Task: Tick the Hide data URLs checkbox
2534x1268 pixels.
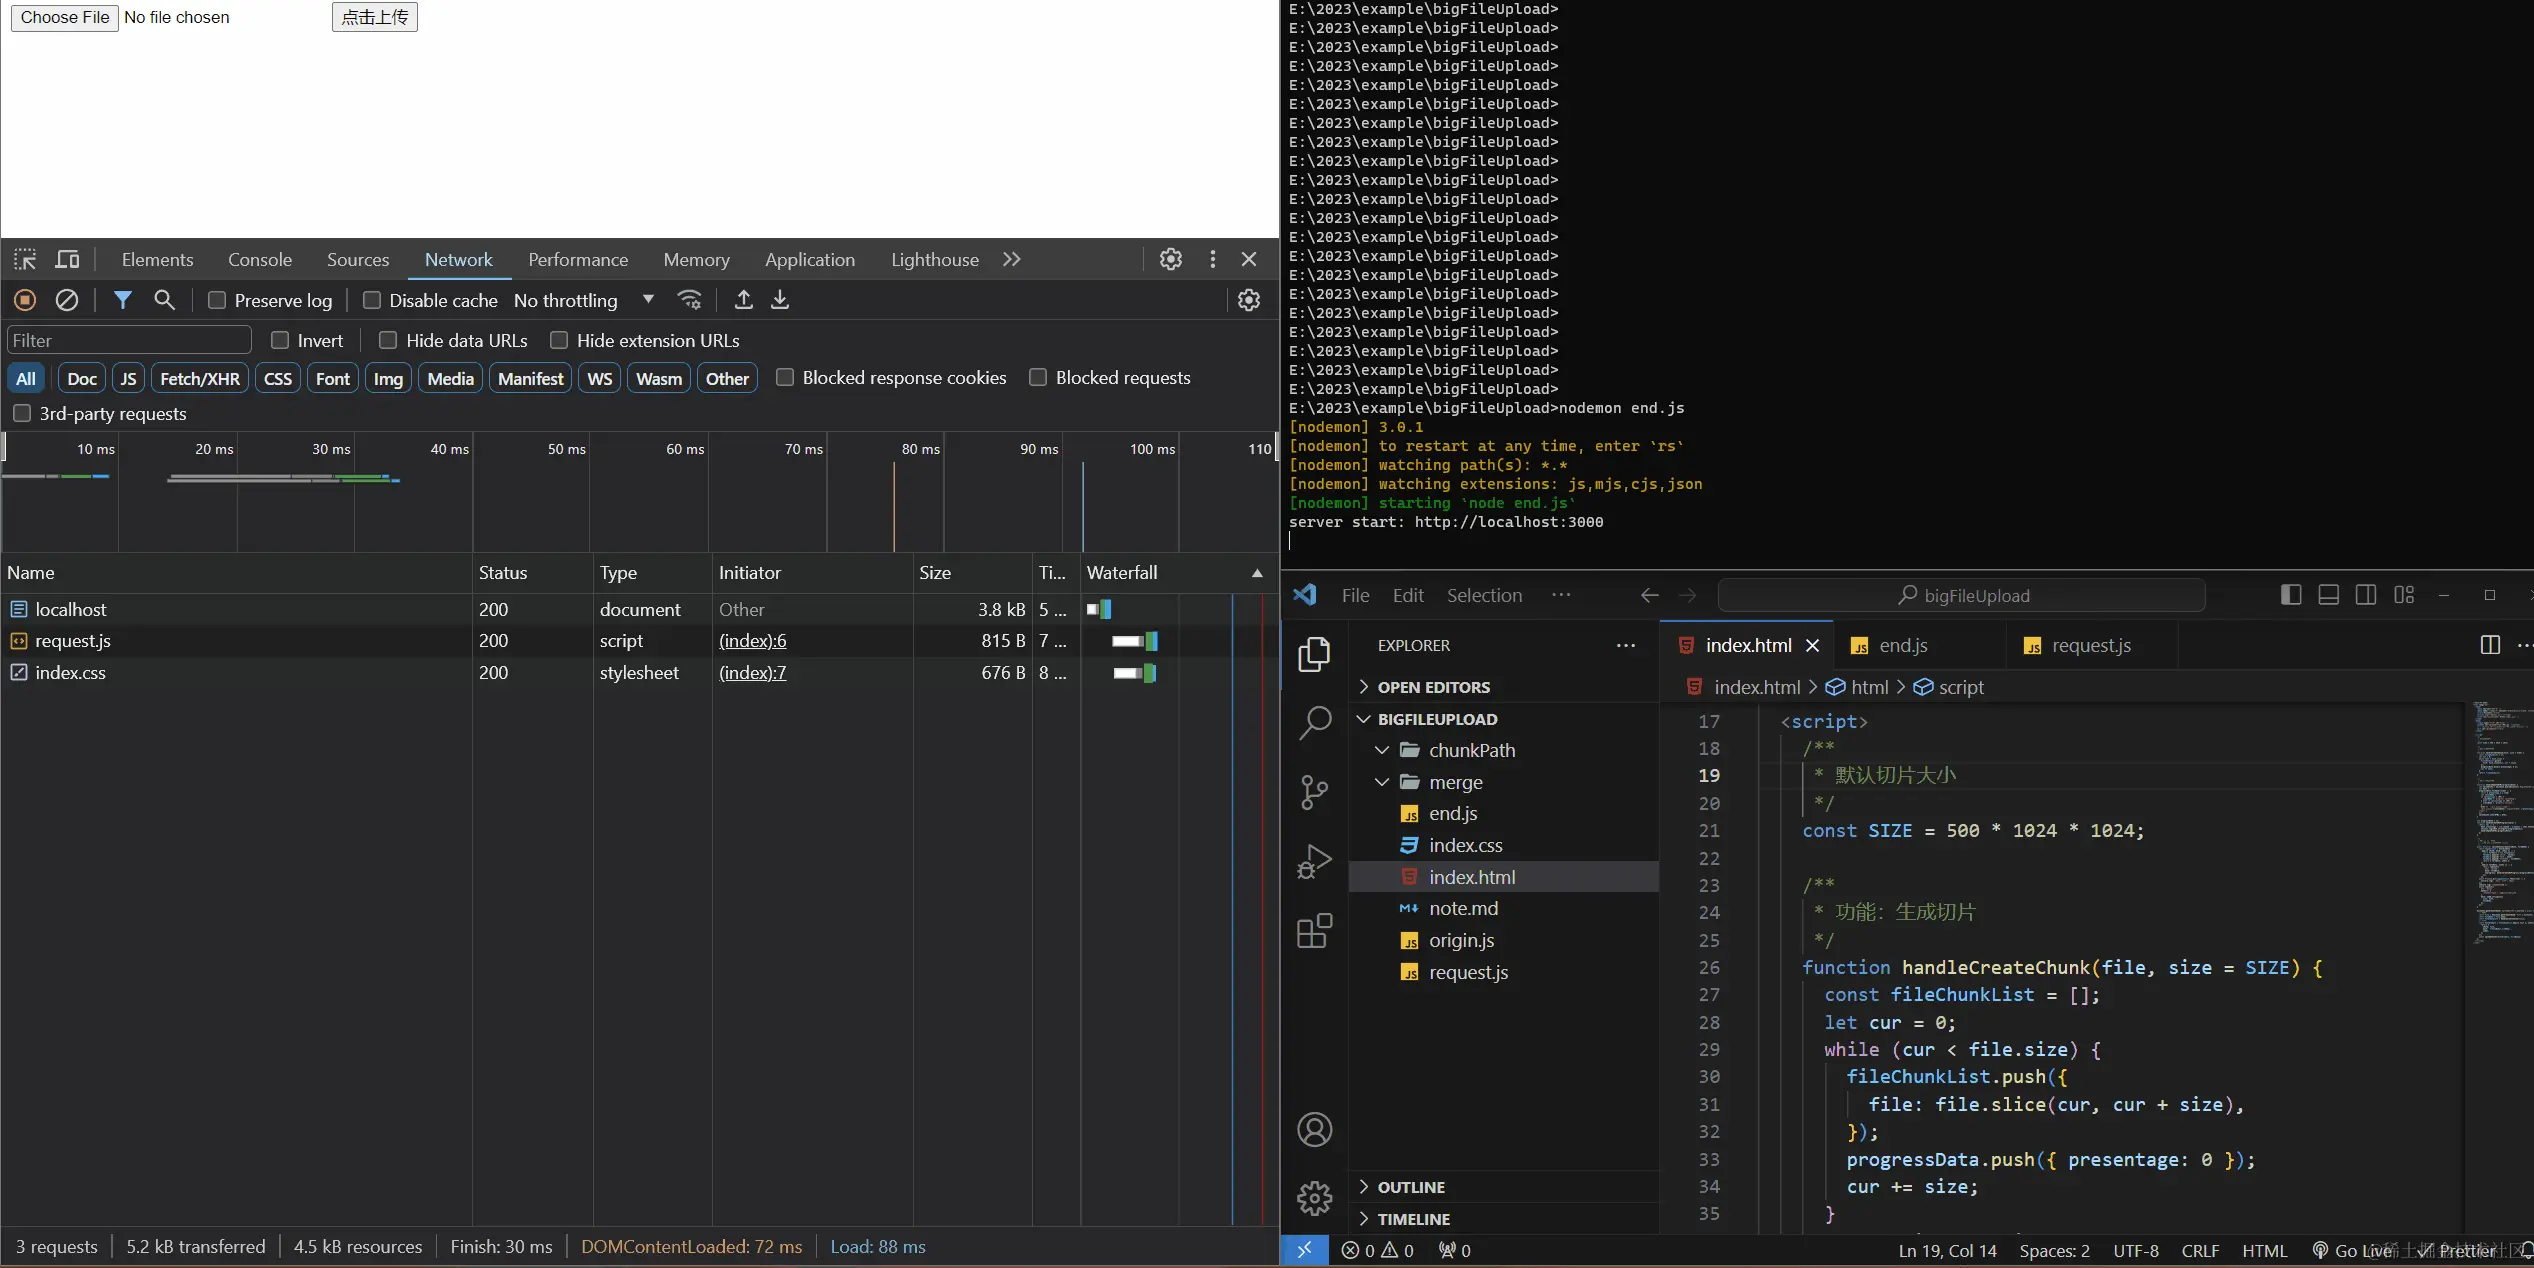Action: 388,341
